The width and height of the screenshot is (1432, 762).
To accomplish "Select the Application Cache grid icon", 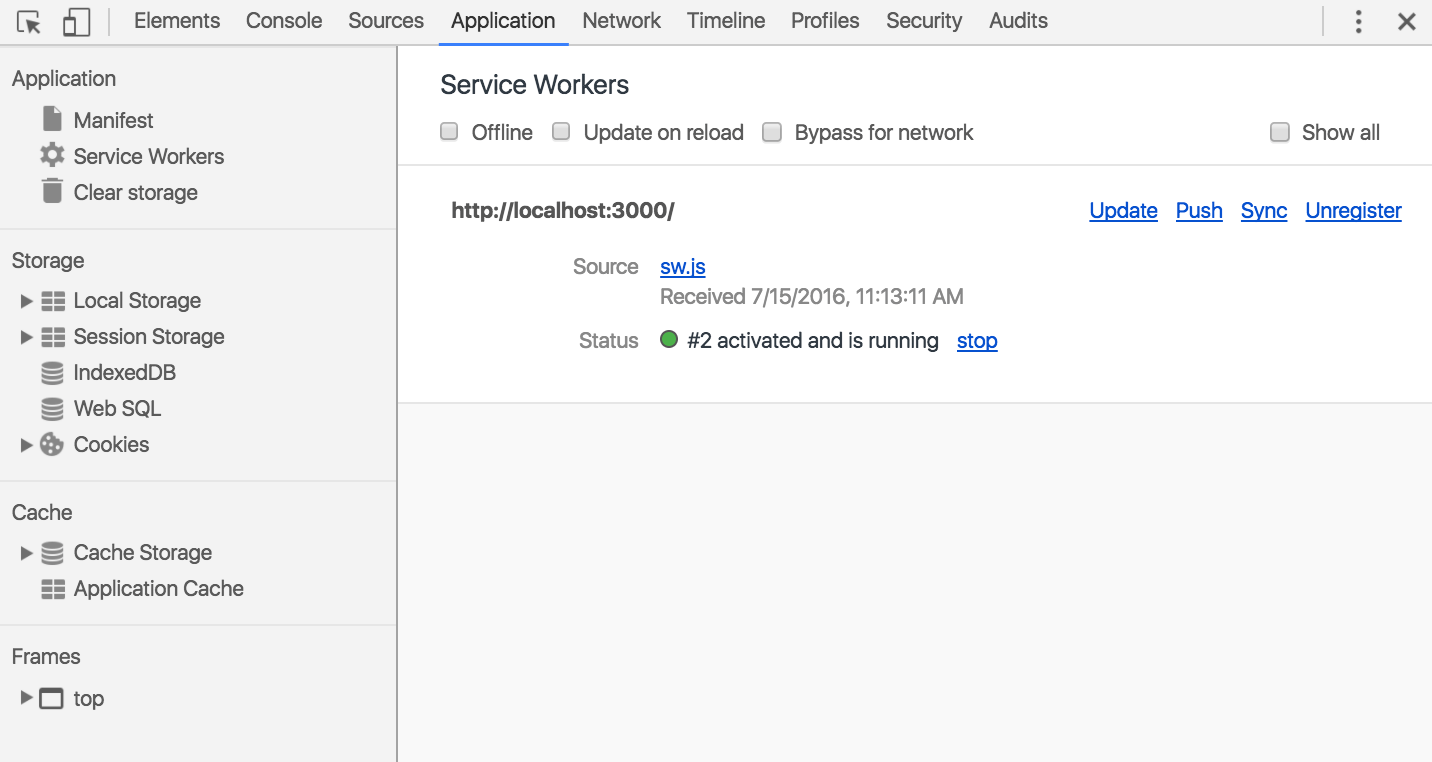I will [x=52, y=589].
